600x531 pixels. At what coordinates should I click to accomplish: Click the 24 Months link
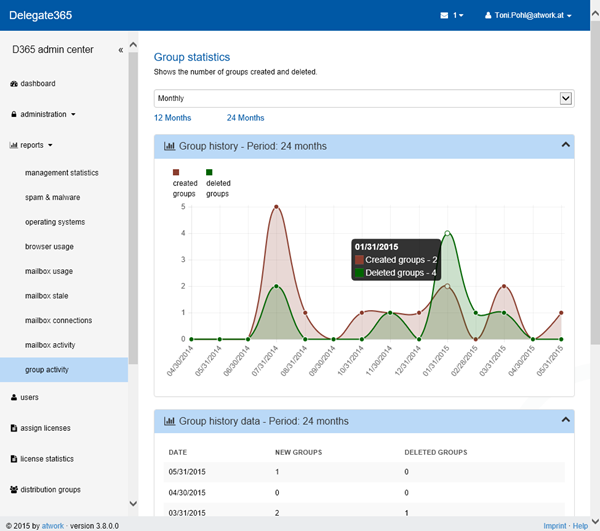click(245, 118)
